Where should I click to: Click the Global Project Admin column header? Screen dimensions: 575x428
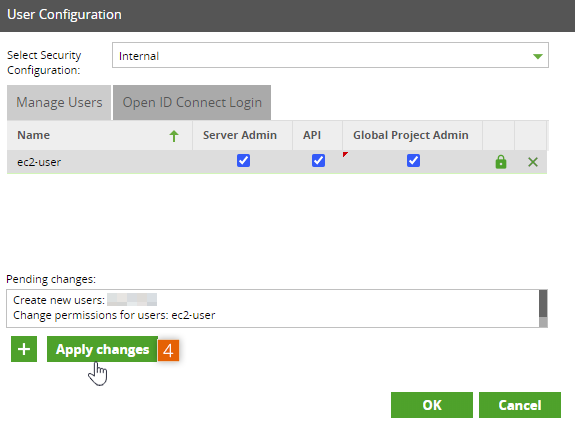412,135
